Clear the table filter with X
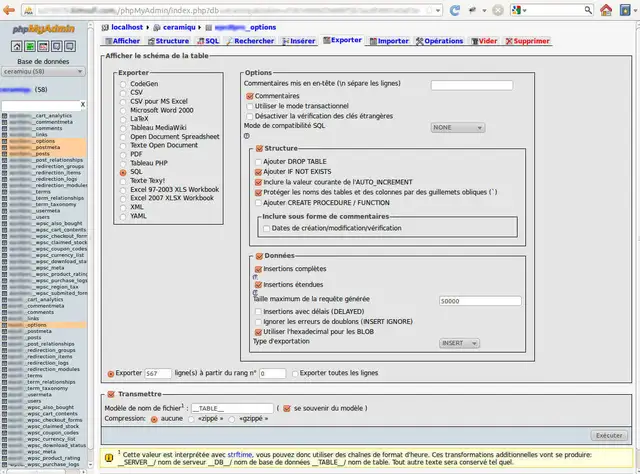 pyautogui.click(x=82, y=105)
